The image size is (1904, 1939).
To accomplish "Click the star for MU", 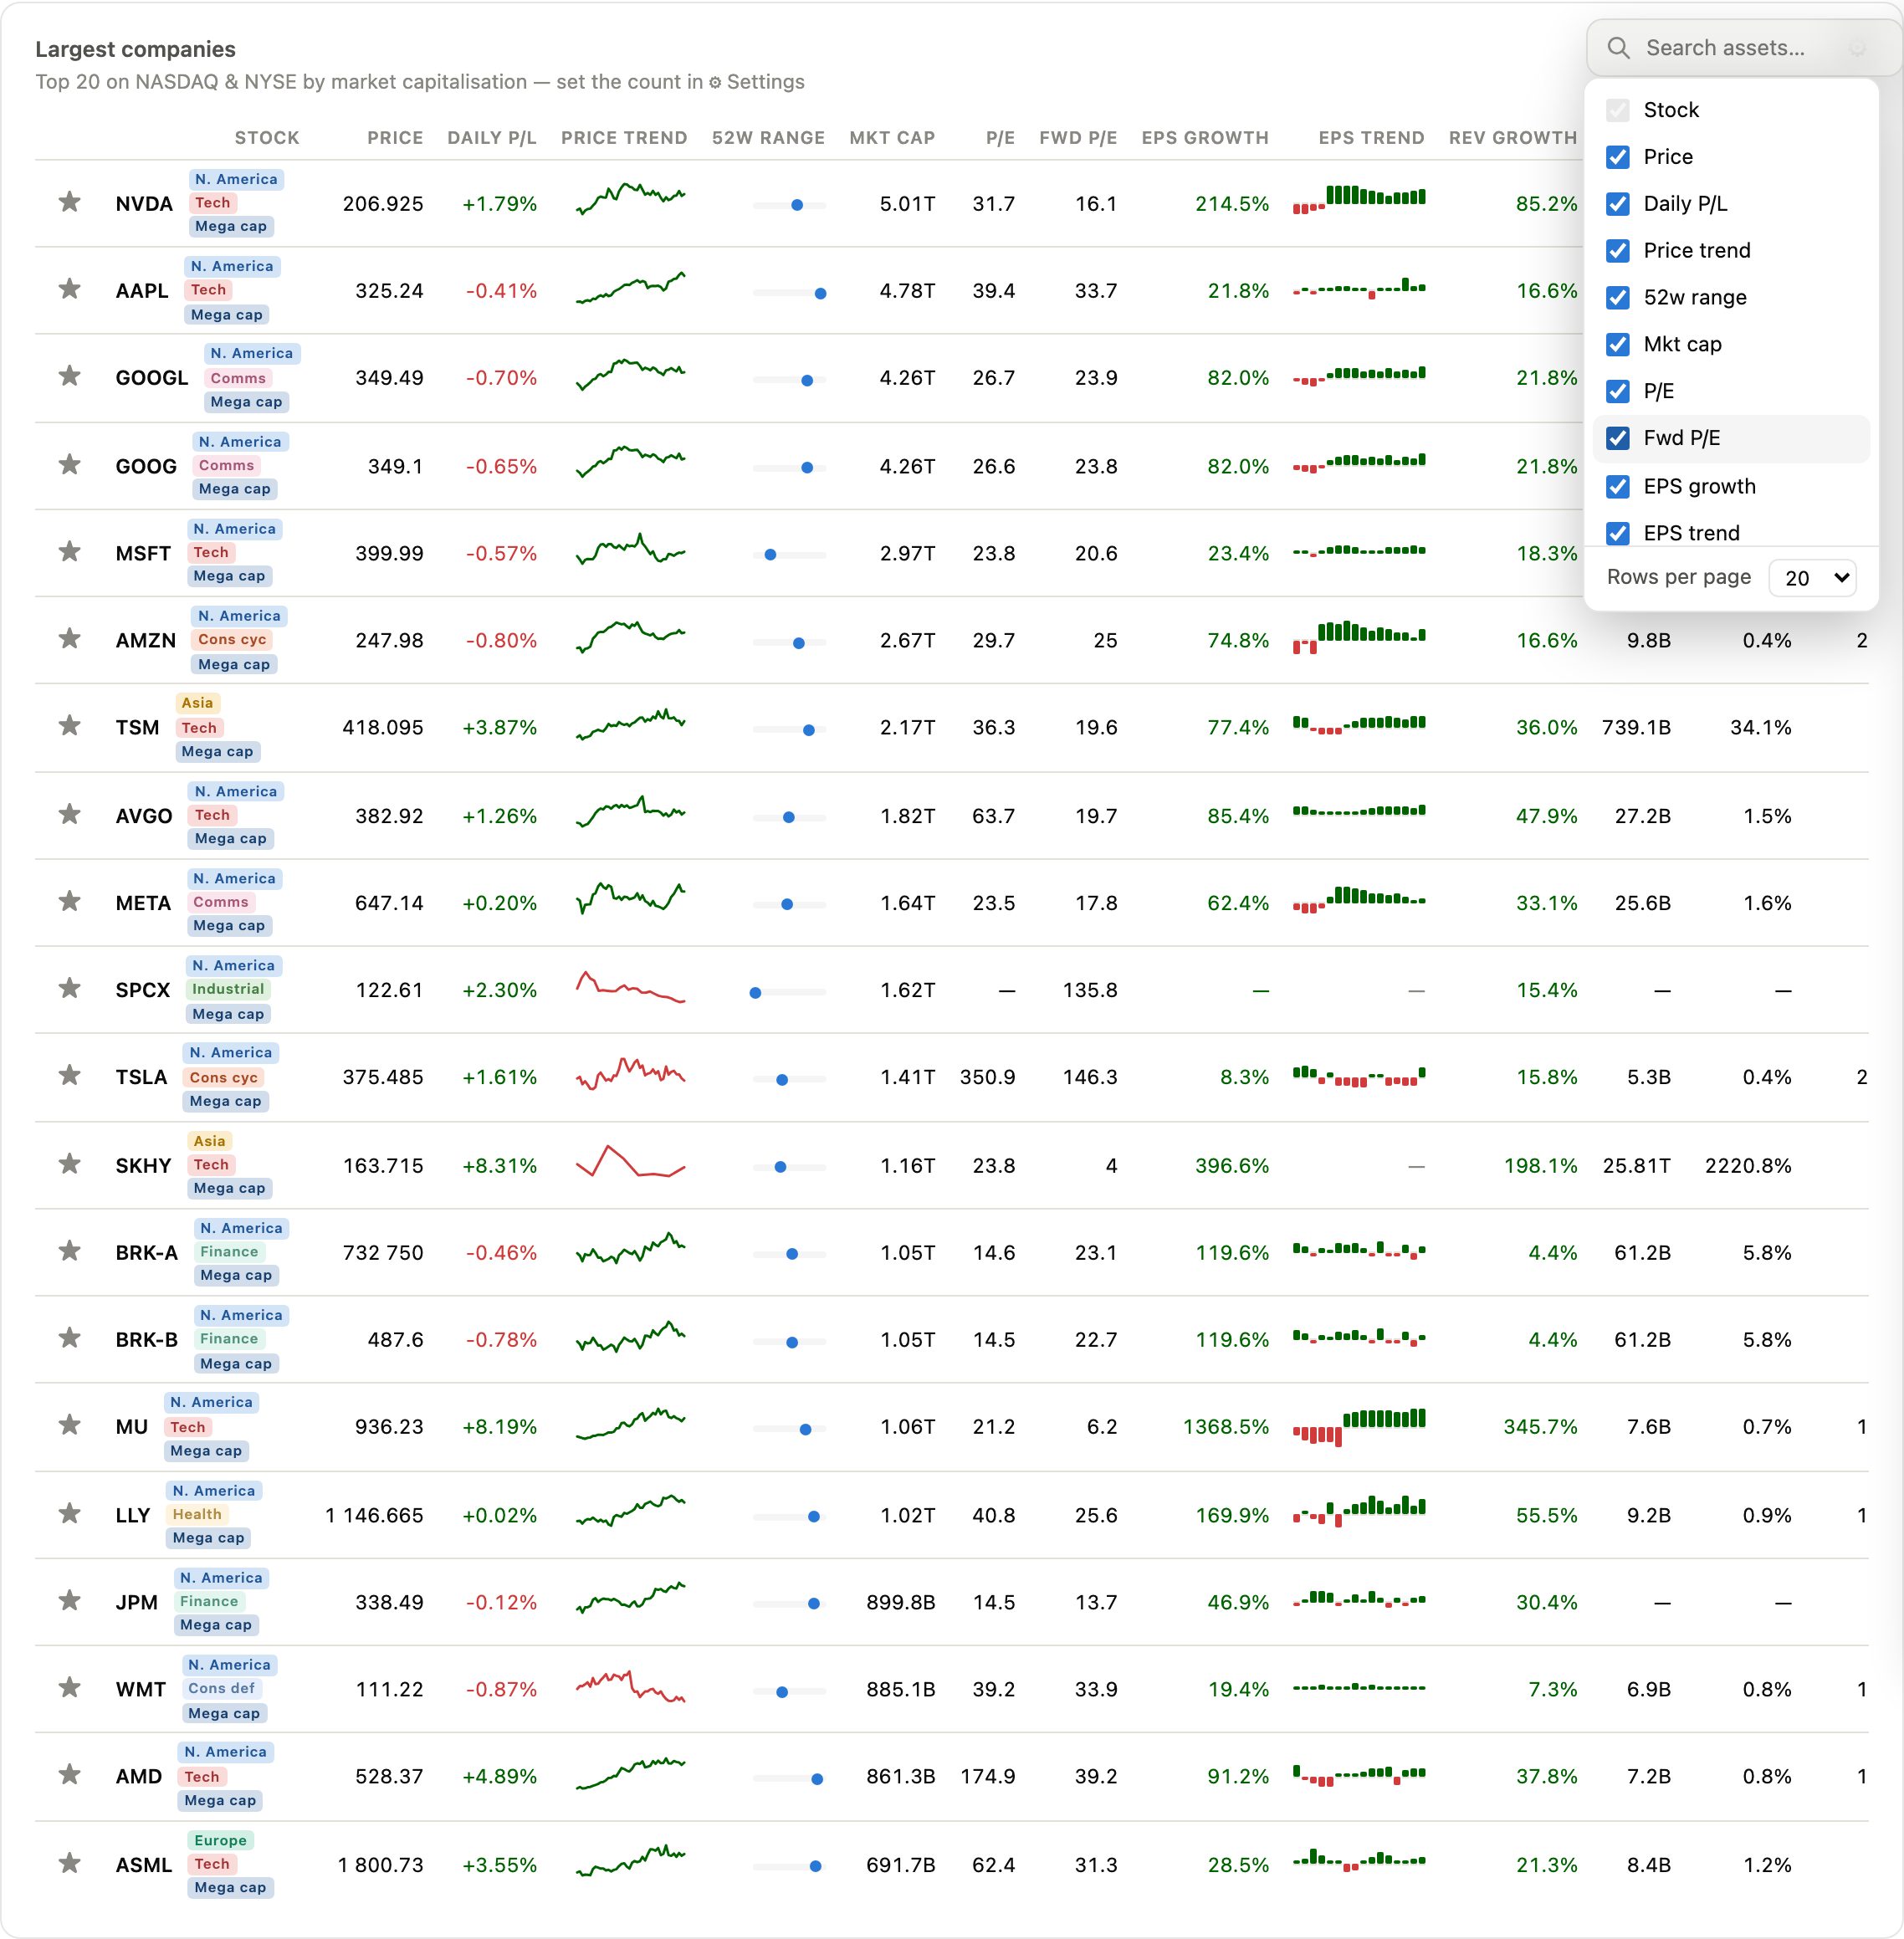I will pyautogui.click(x=69, y=1425).
